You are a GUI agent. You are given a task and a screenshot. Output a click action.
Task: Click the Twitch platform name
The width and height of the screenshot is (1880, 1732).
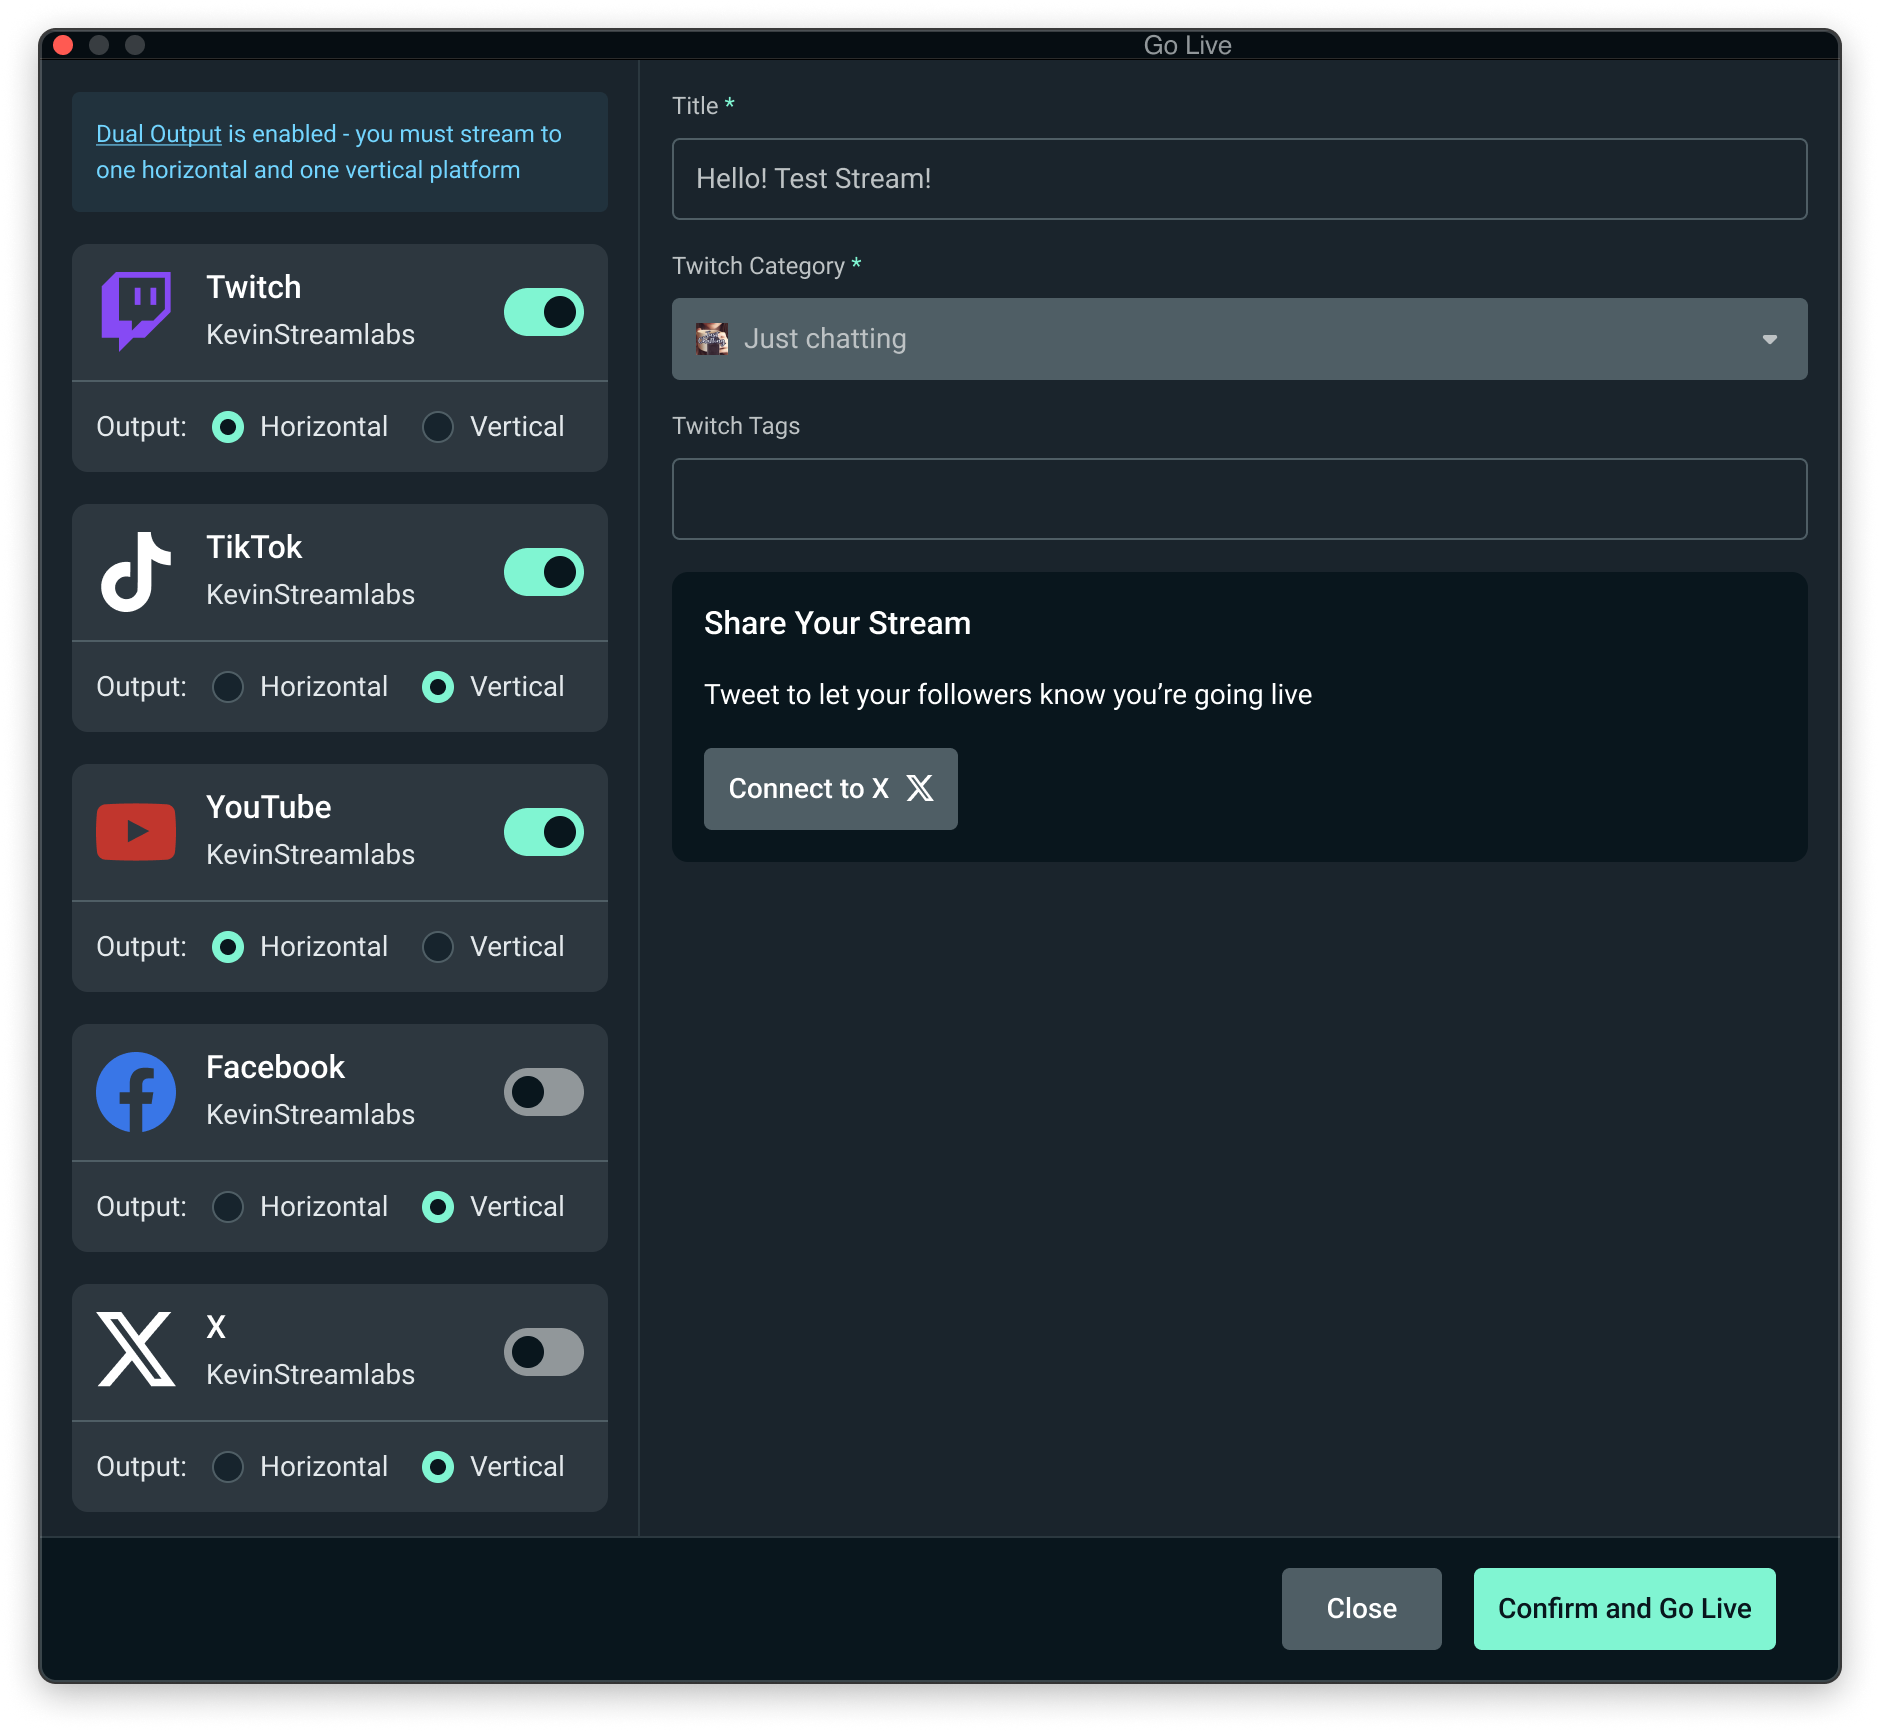pos(253,287)
